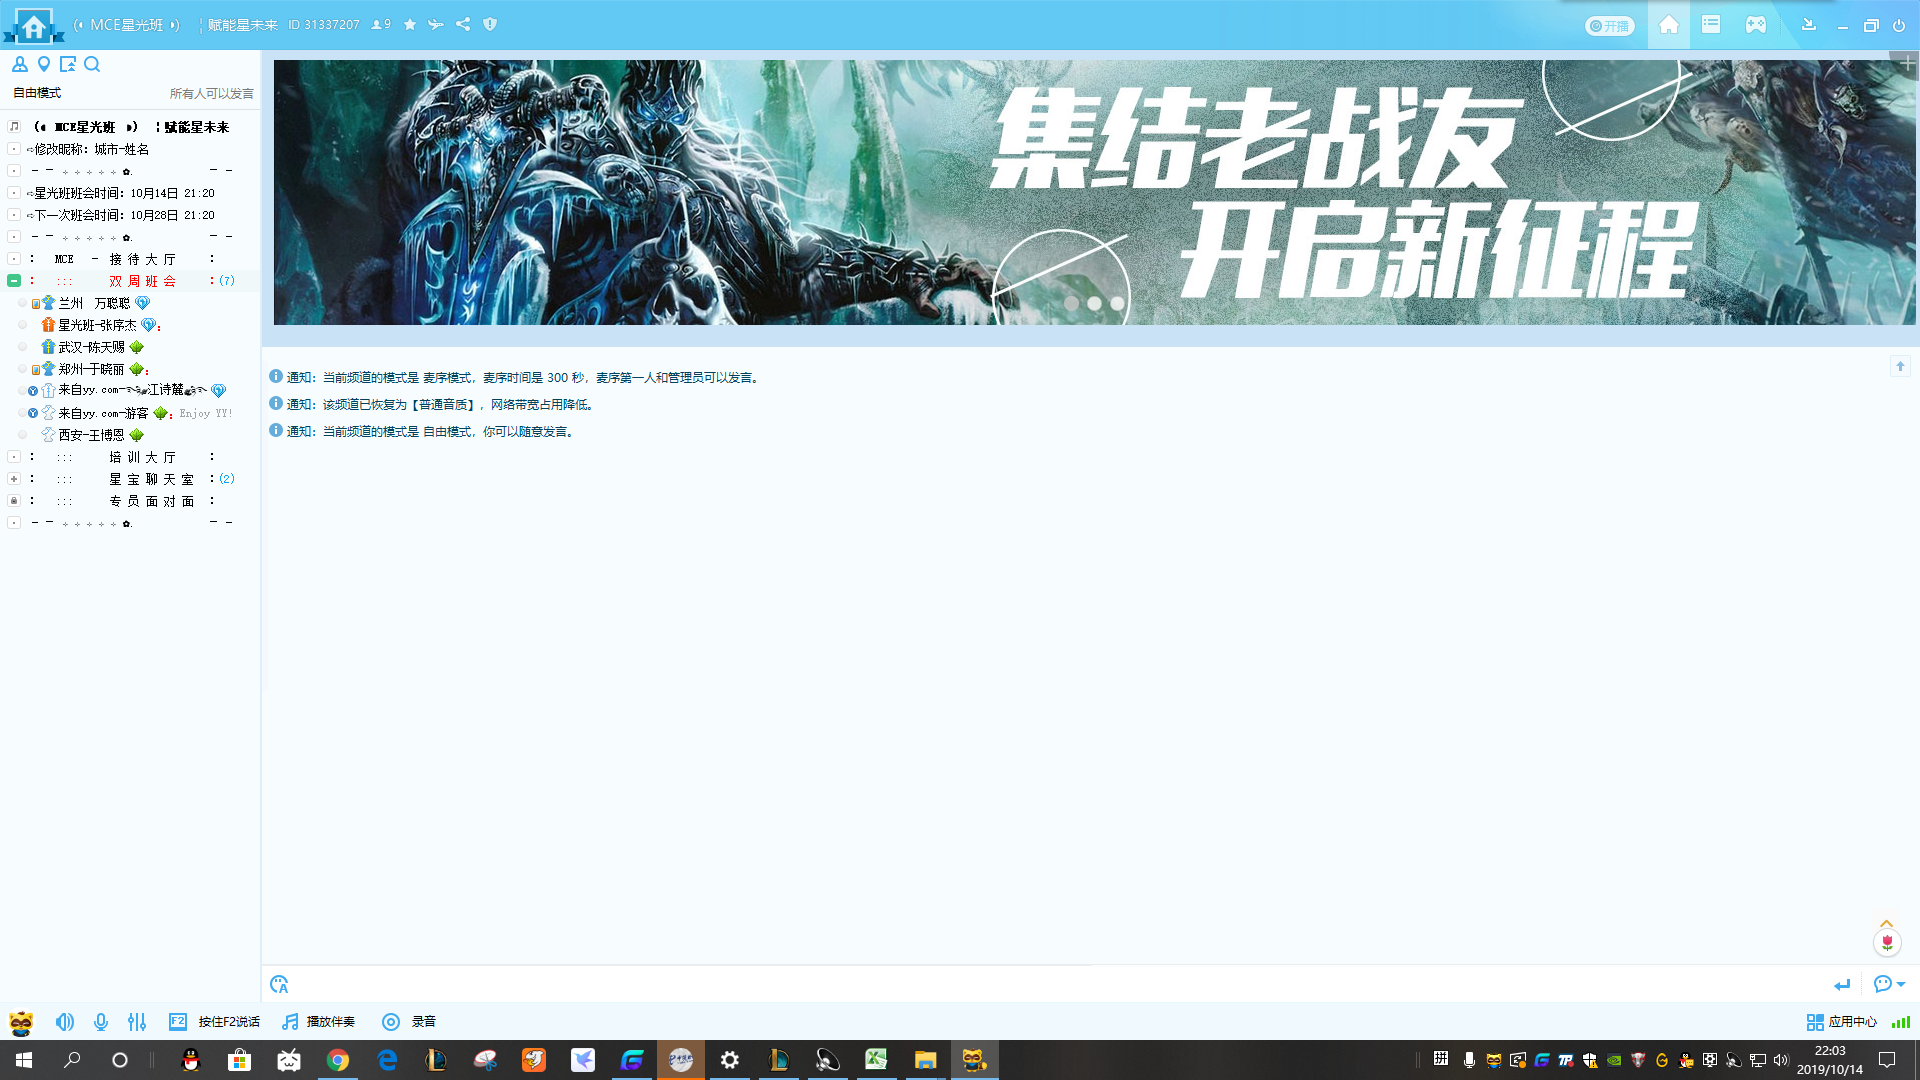Viewport: 1920px width, 1080px height.
Task: Click the location pin icon in sidebar
Action: (44, 64)
